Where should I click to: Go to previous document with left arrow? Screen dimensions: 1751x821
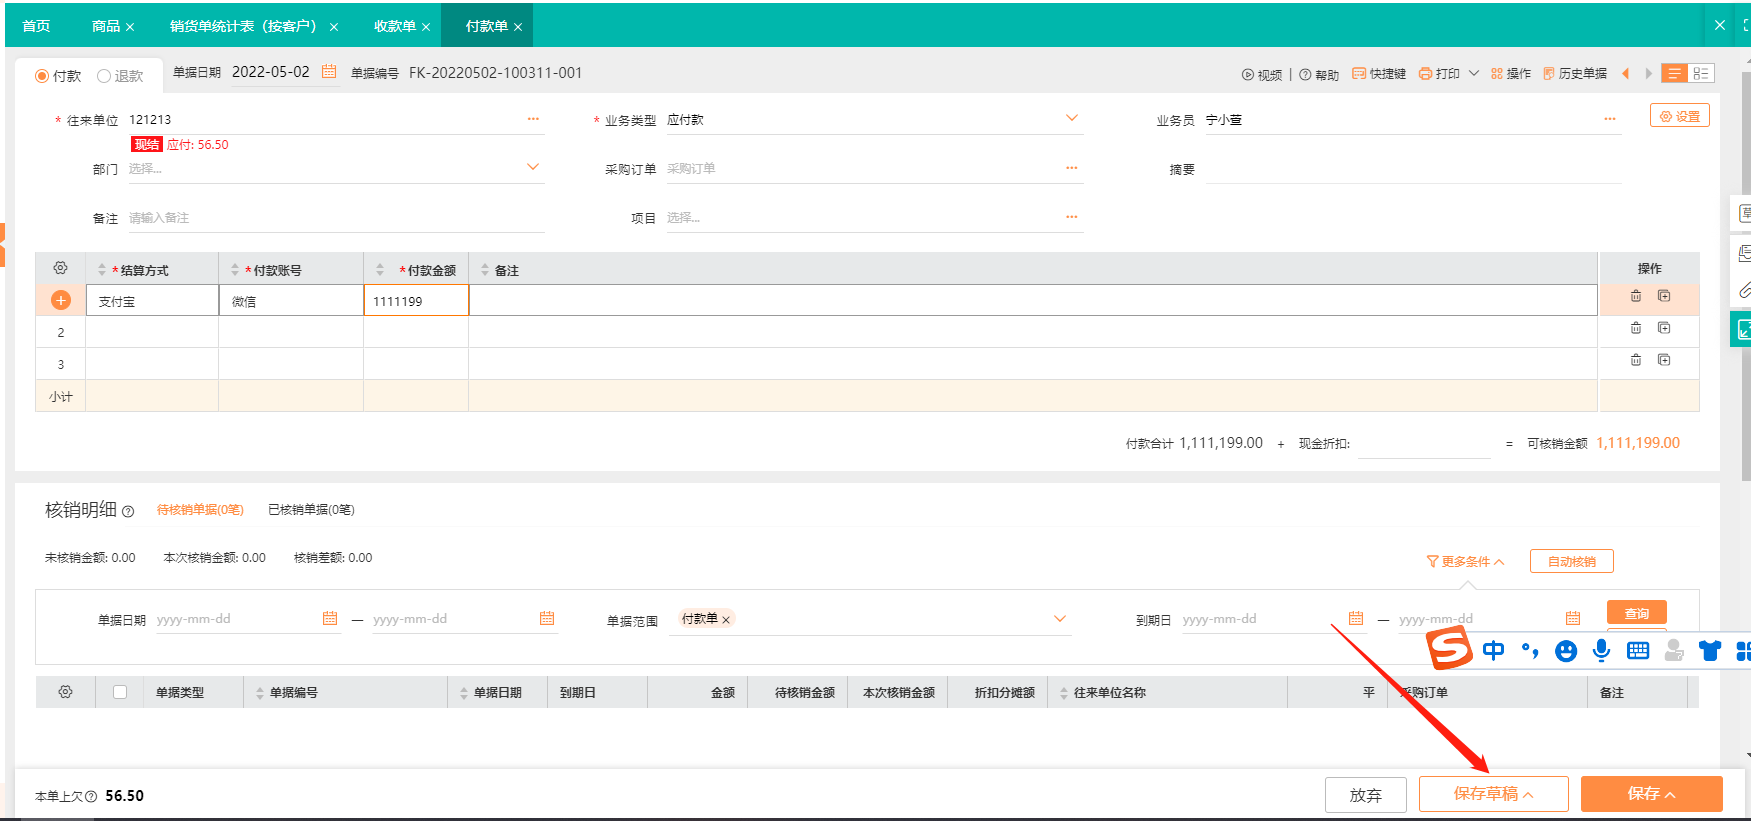1626,74
